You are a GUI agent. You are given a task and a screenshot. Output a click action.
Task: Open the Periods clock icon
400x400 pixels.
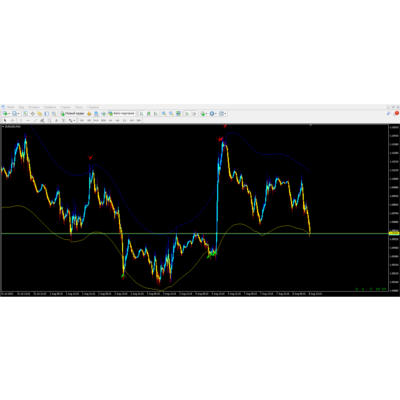click(x=212, y=113)
